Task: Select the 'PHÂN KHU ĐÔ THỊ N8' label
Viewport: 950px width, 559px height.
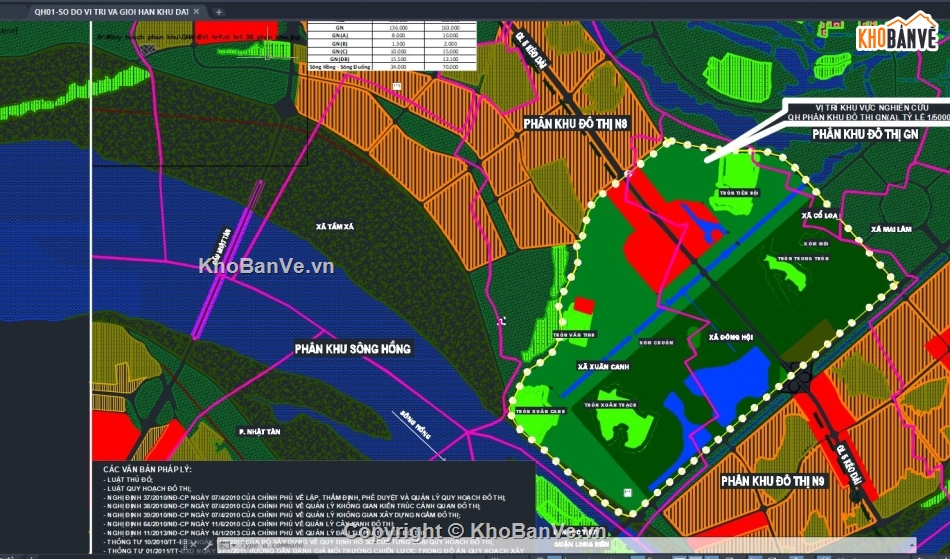Action: pos(576,124)
